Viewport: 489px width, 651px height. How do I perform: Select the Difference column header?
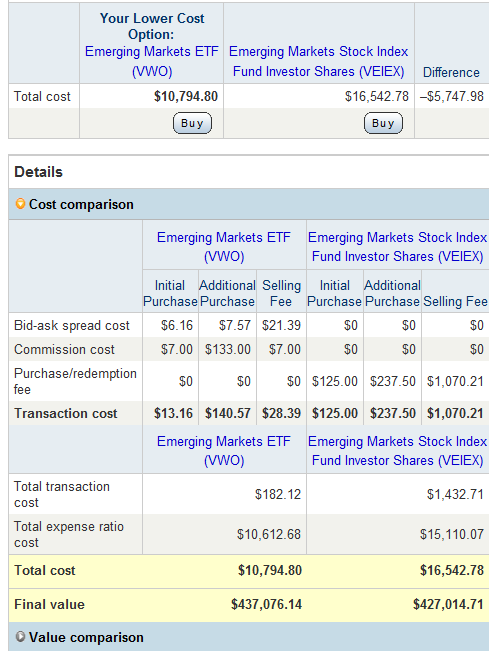(451, 72)
